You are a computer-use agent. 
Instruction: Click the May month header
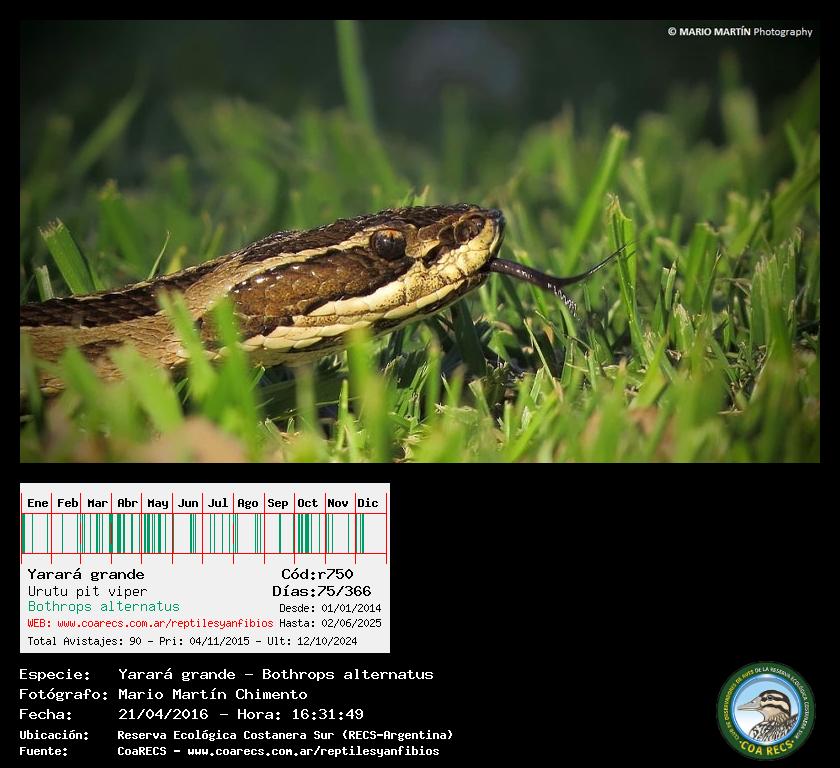158,503
